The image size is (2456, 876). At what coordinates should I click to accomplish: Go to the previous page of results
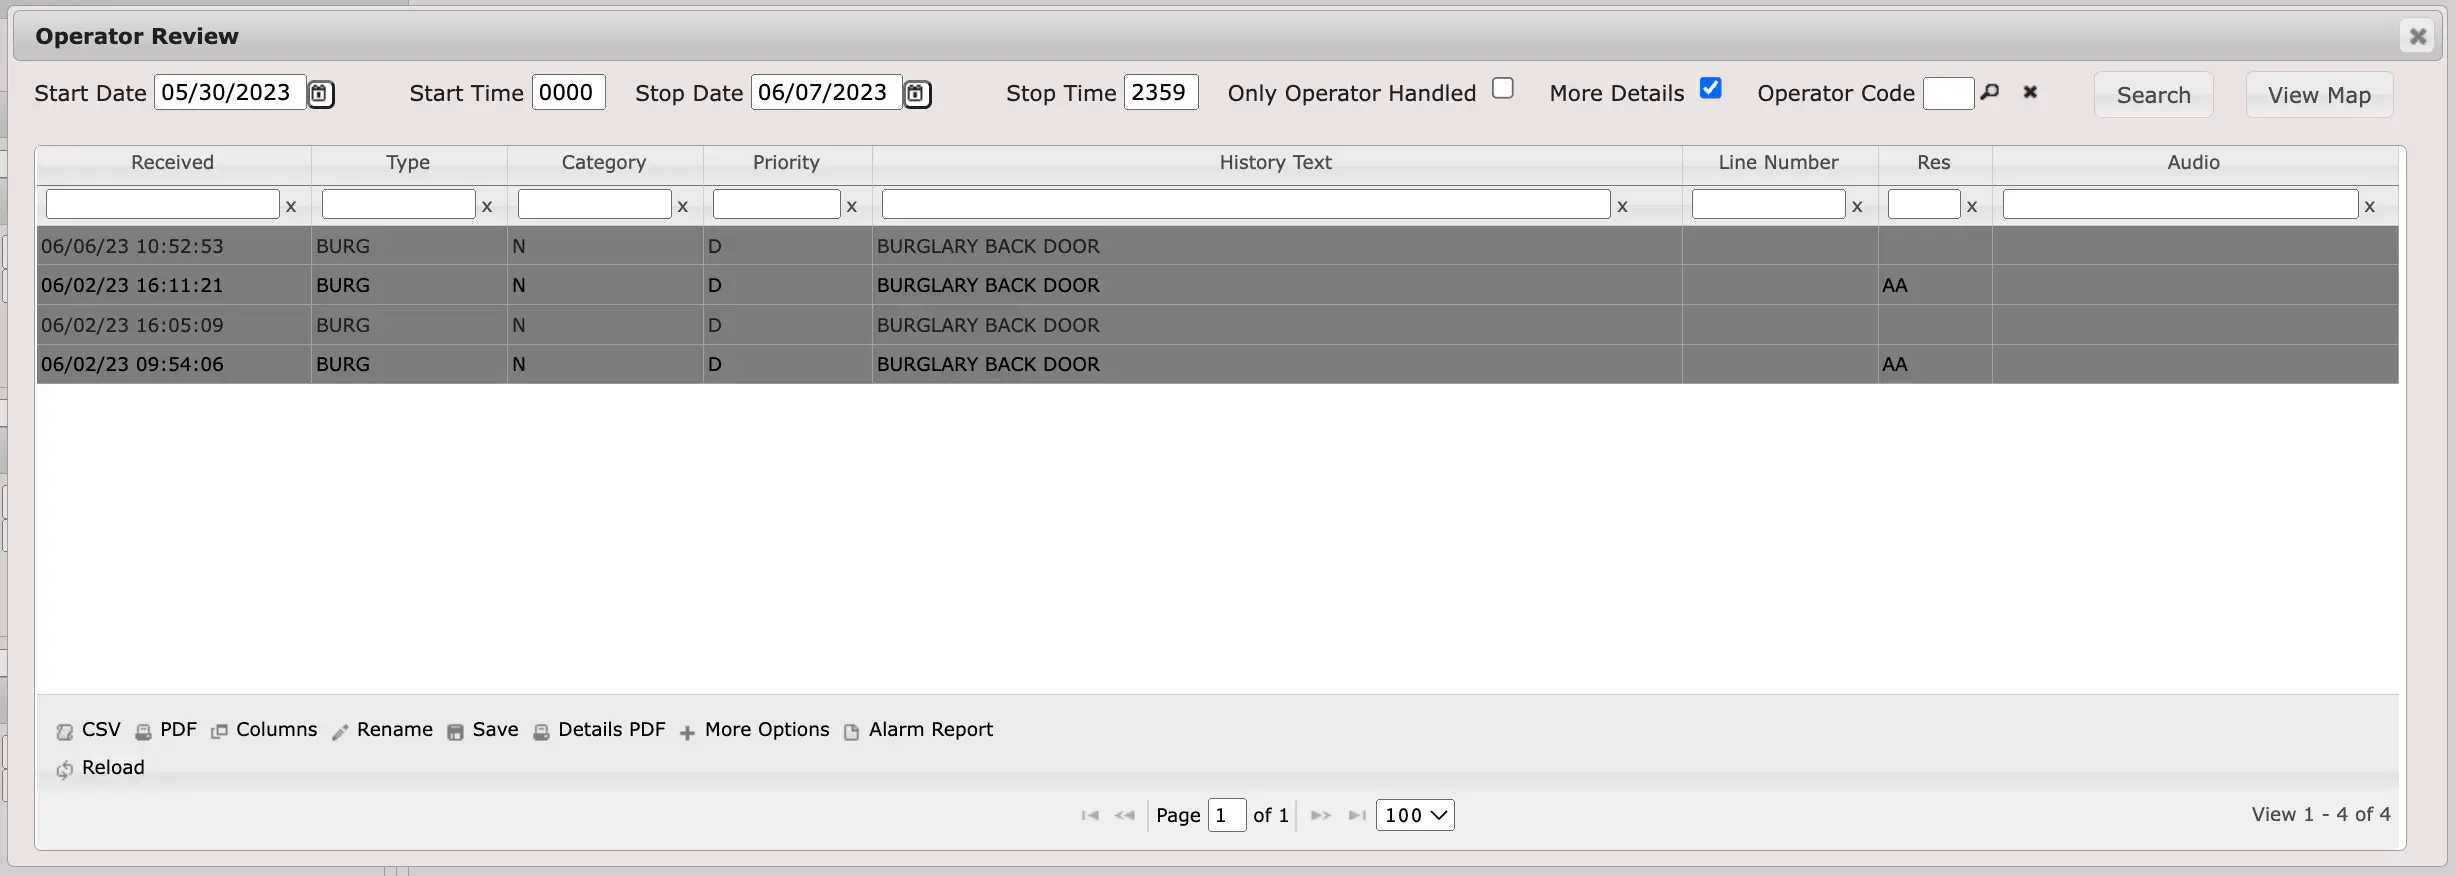[1125, 816]
